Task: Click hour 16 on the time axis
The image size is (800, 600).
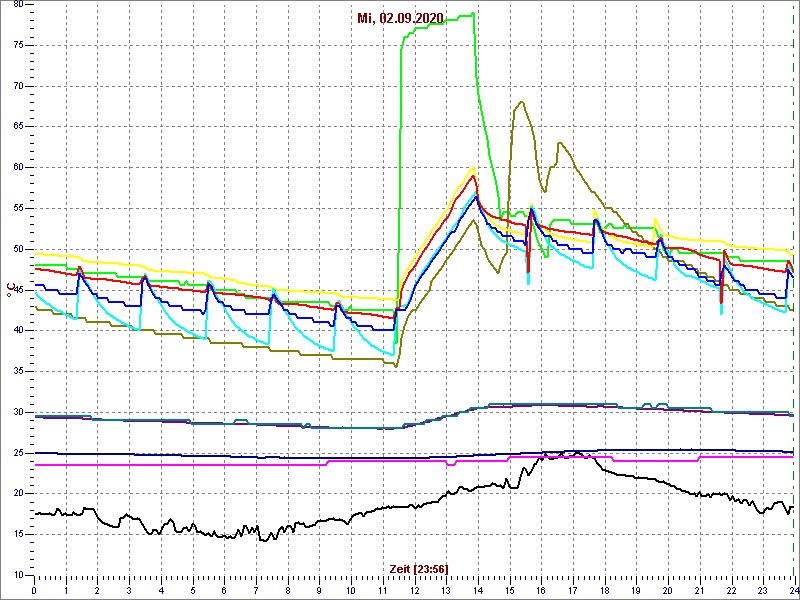Action: coord(541,589)
